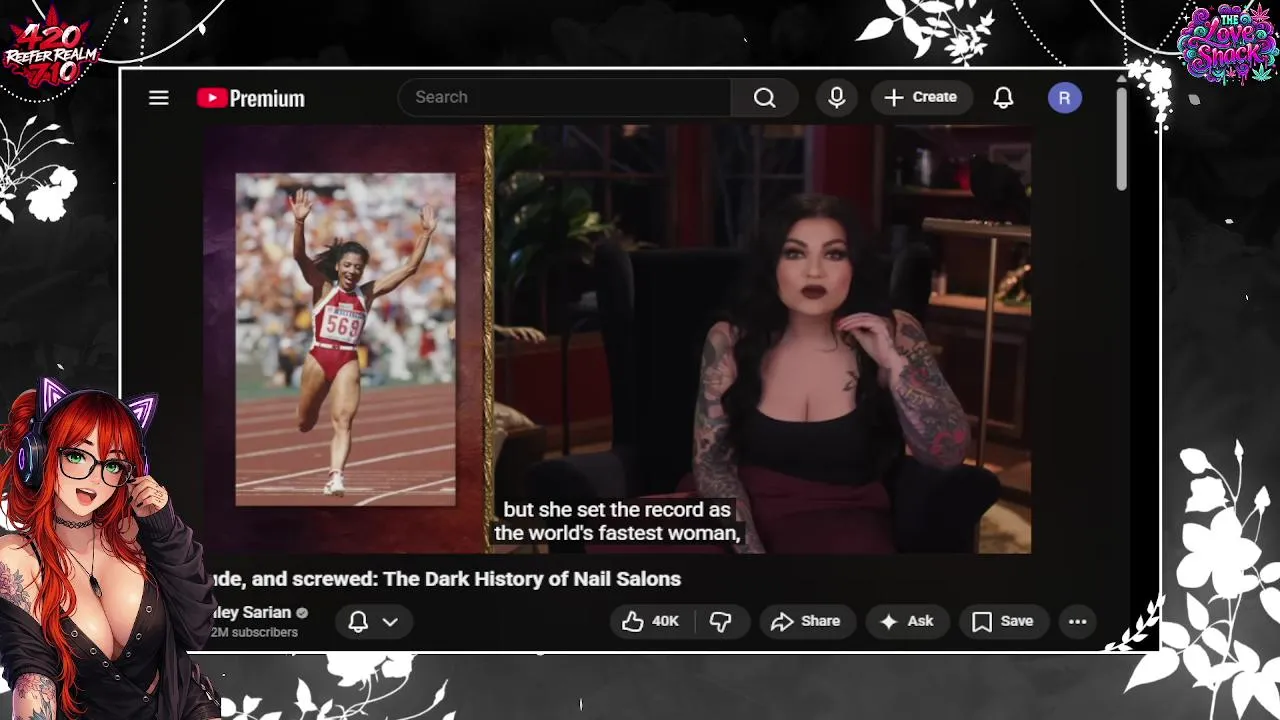Share the video via Share button
1280x720 pixels.
coord(806,621)
